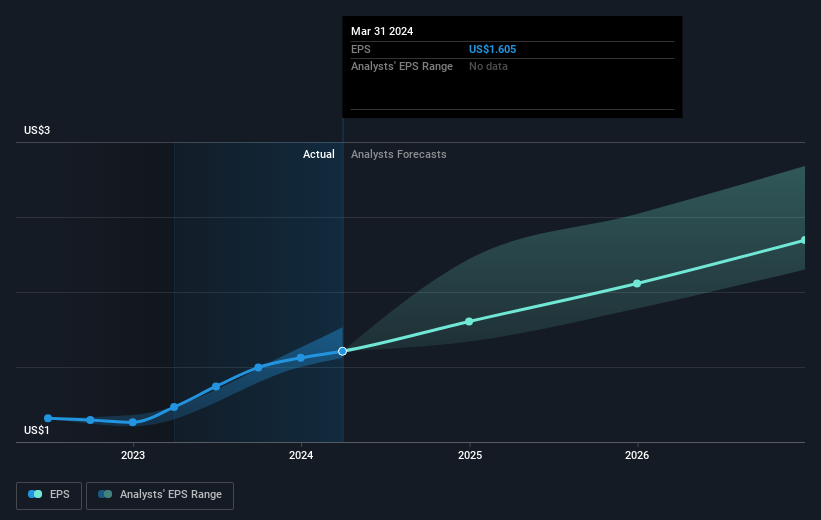Viewport: 821px width, 520px height.
Task: Click the EPS color icon in the legend
Action: (35, 494)
